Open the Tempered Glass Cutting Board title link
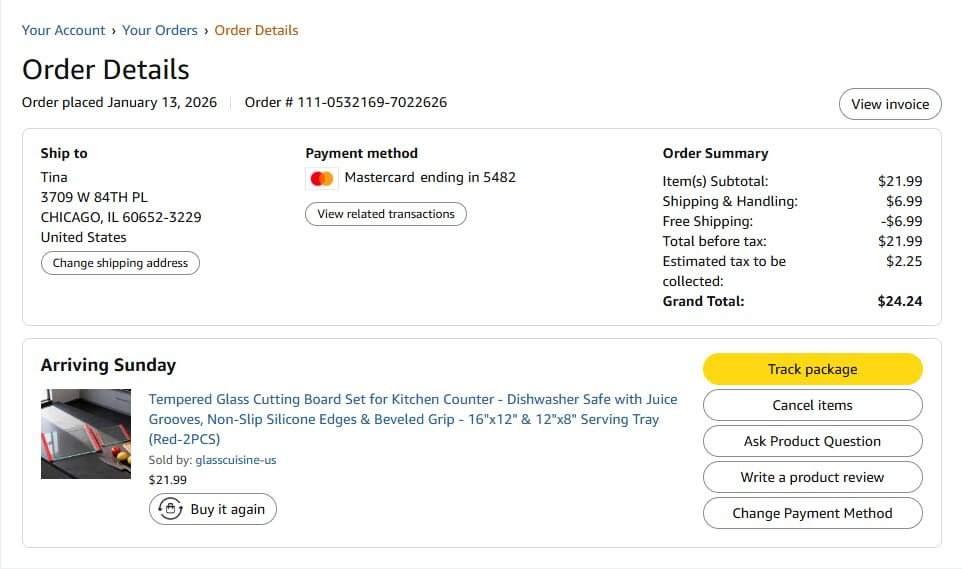This screenshot has width=962, height=569. tap(412, 419)
